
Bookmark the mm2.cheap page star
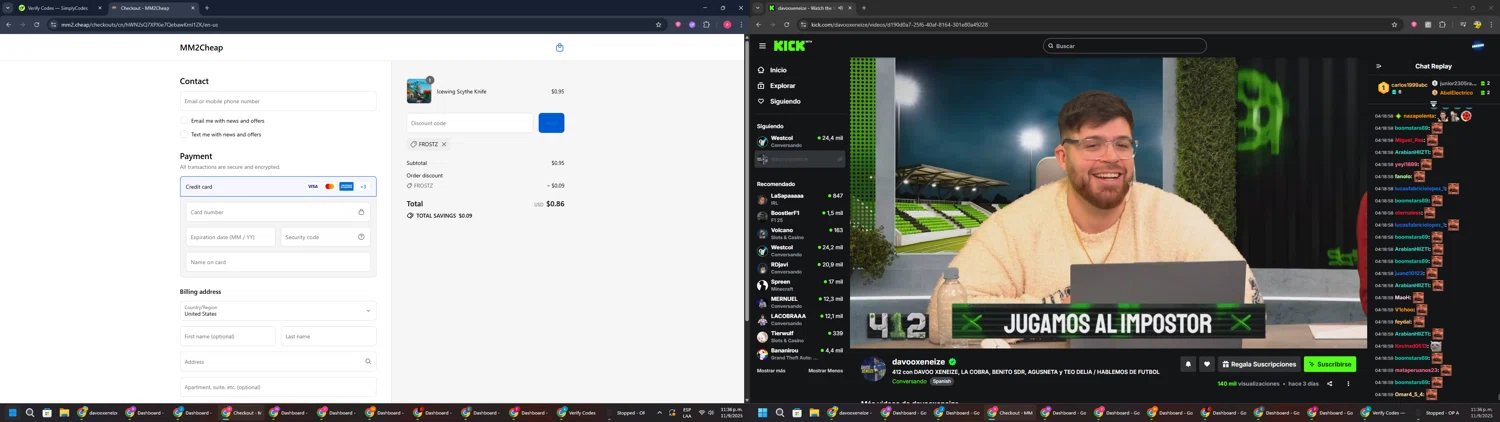pyautogui.click(x=658, y=24)
